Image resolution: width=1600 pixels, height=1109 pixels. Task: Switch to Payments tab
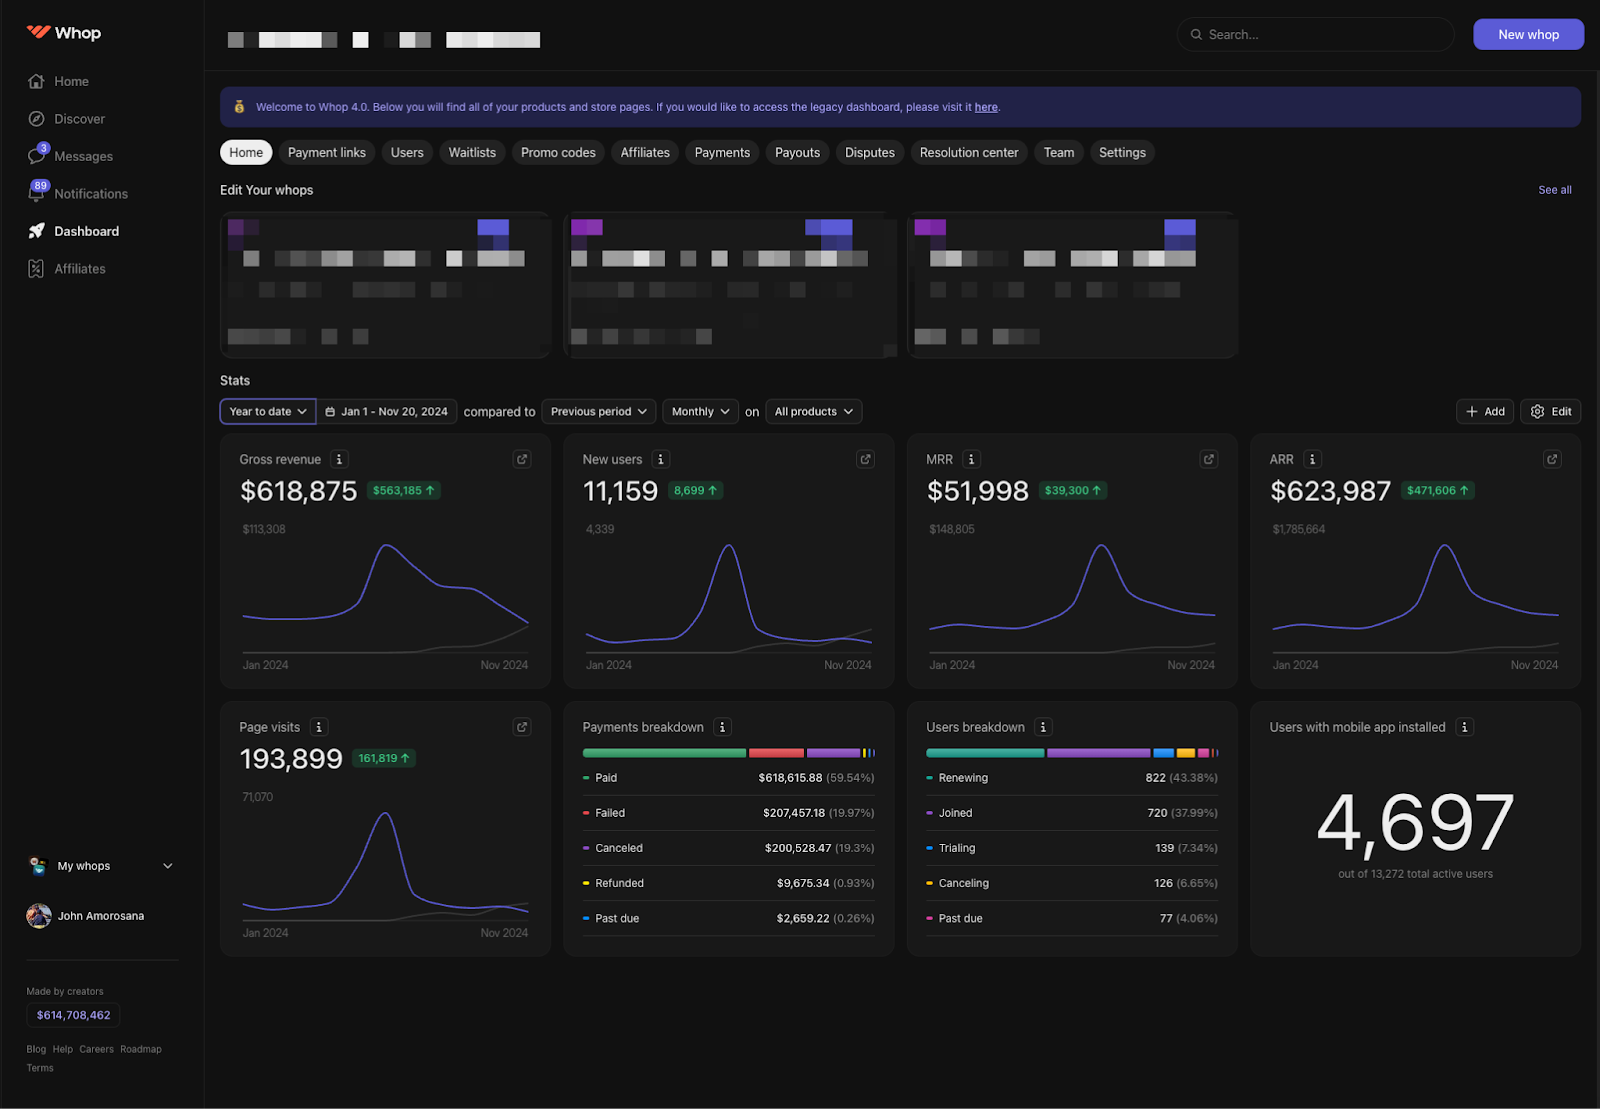click(722, 152)
